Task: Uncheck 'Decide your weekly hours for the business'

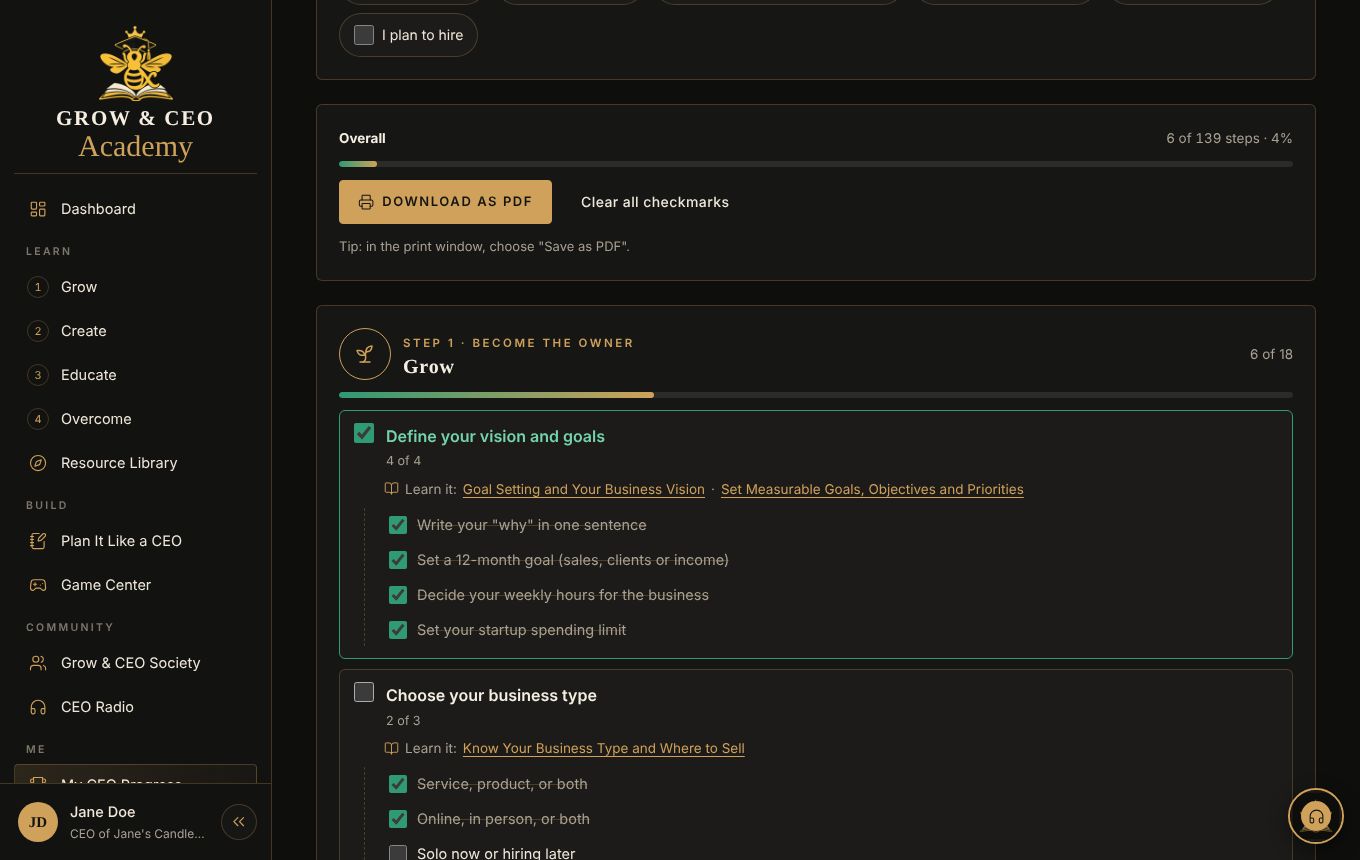Action: tap(398, 595)
